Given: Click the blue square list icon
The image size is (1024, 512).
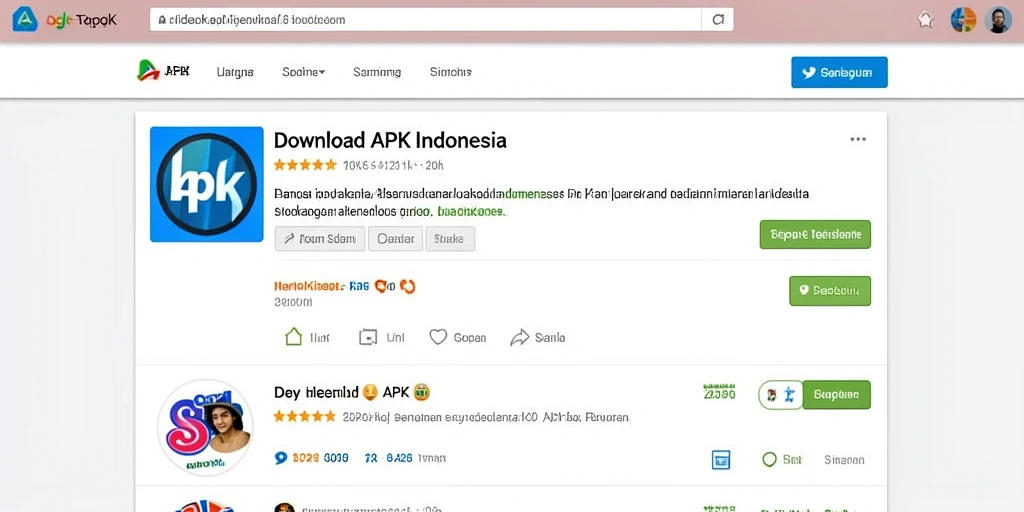Looking at the screenshot, I should point(720,459).
